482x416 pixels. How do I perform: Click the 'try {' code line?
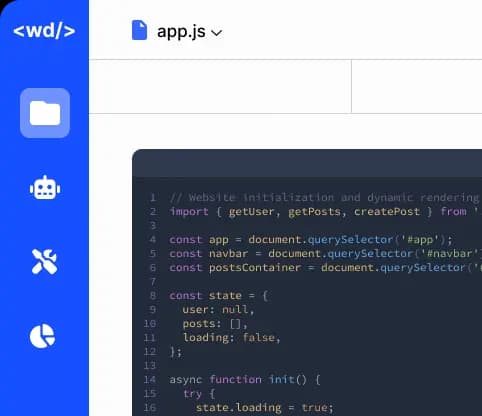(199, 394)
